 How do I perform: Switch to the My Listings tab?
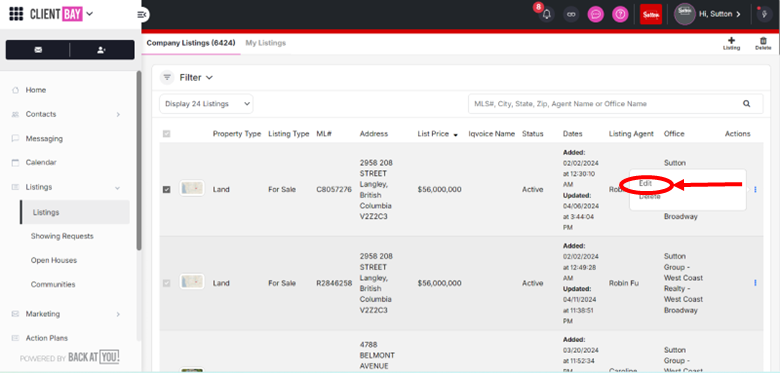click(266, 43)
